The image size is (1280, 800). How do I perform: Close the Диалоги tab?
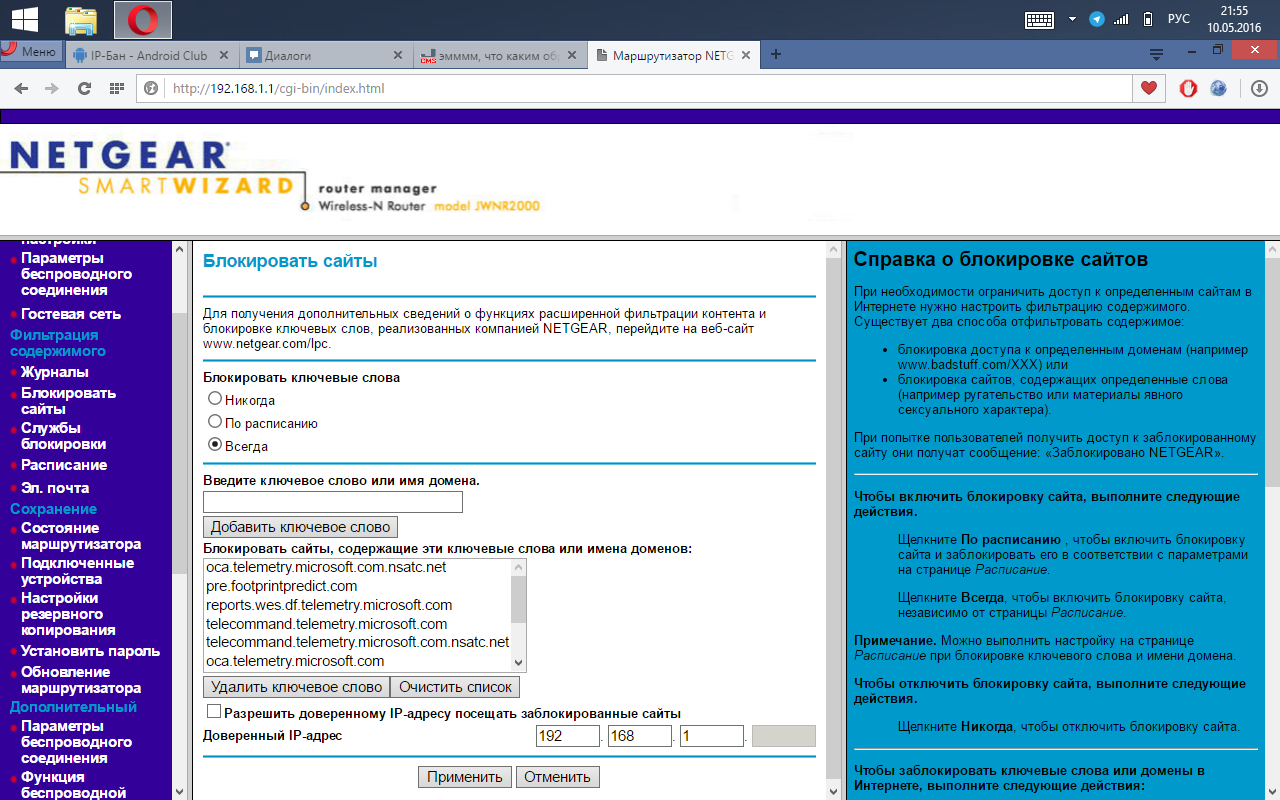pos(397,56)
